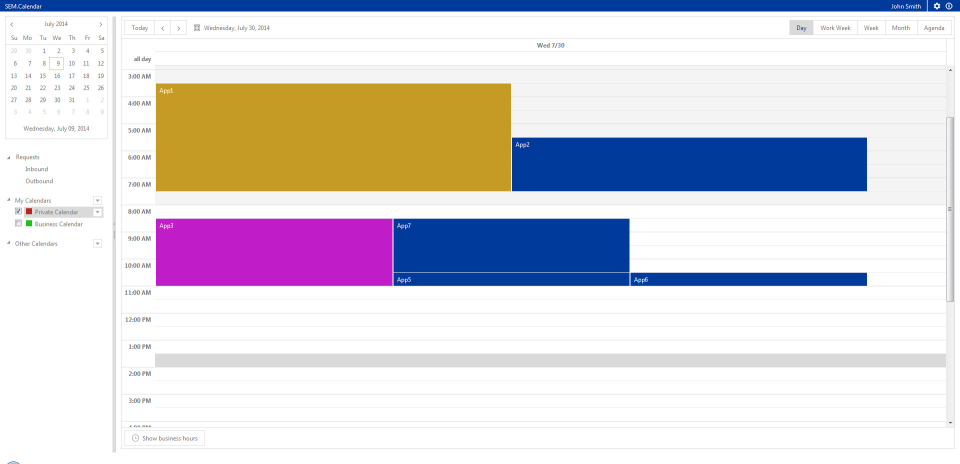Viewport: 960px width, 464px height.
Task: Click the Private Calendar label
Action: point(56,212)
